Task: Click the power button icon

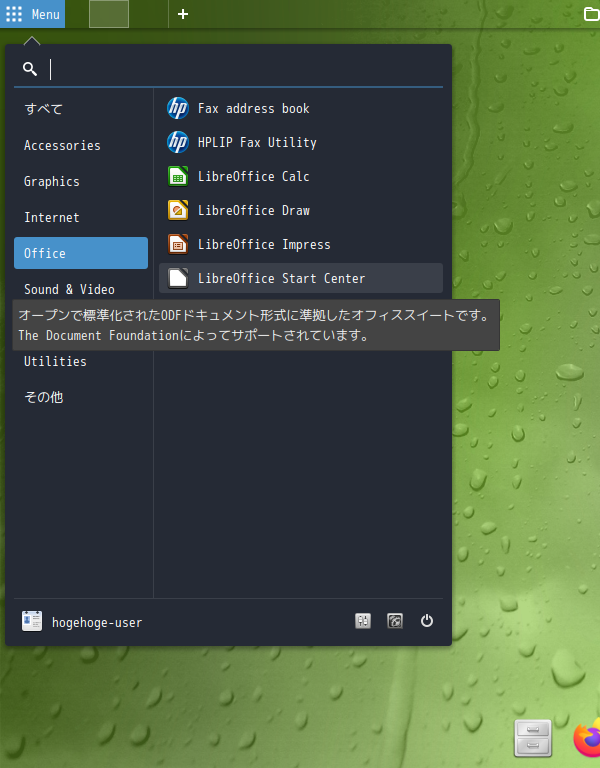Action: coord(427,621)
